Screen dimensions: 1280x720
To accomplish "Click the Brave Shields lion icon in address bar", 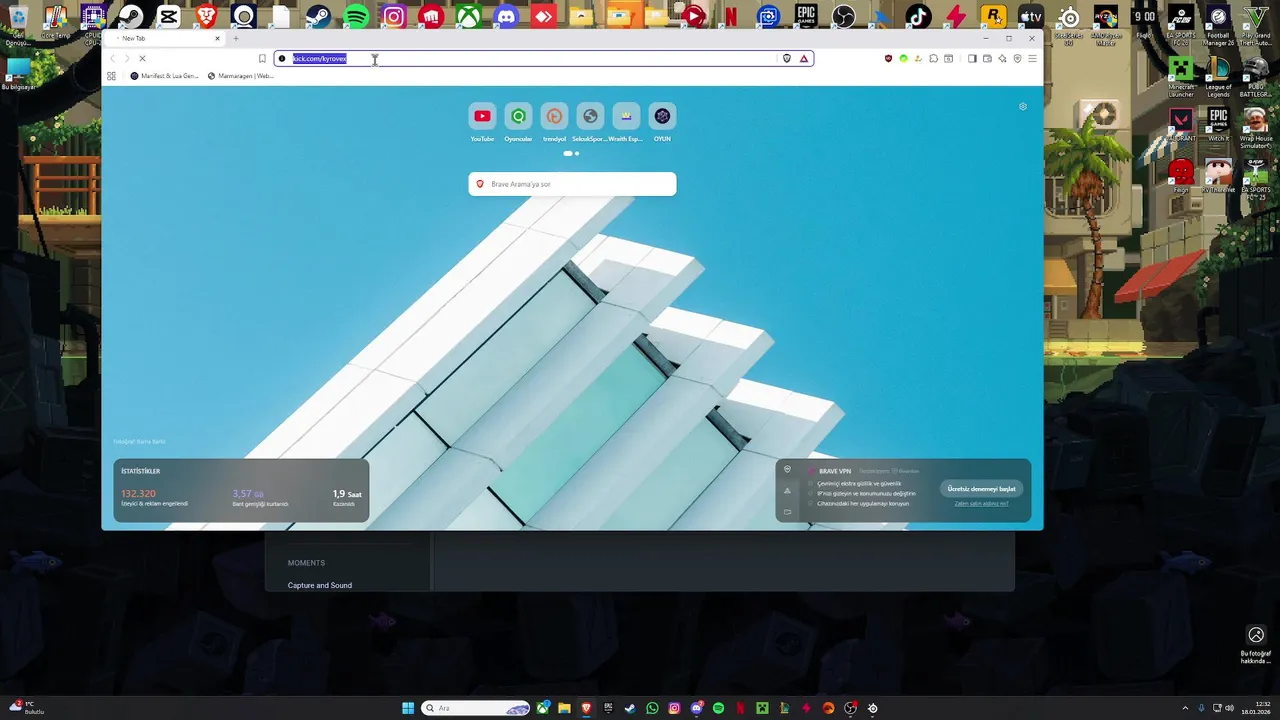I will [x=787, y=59].
